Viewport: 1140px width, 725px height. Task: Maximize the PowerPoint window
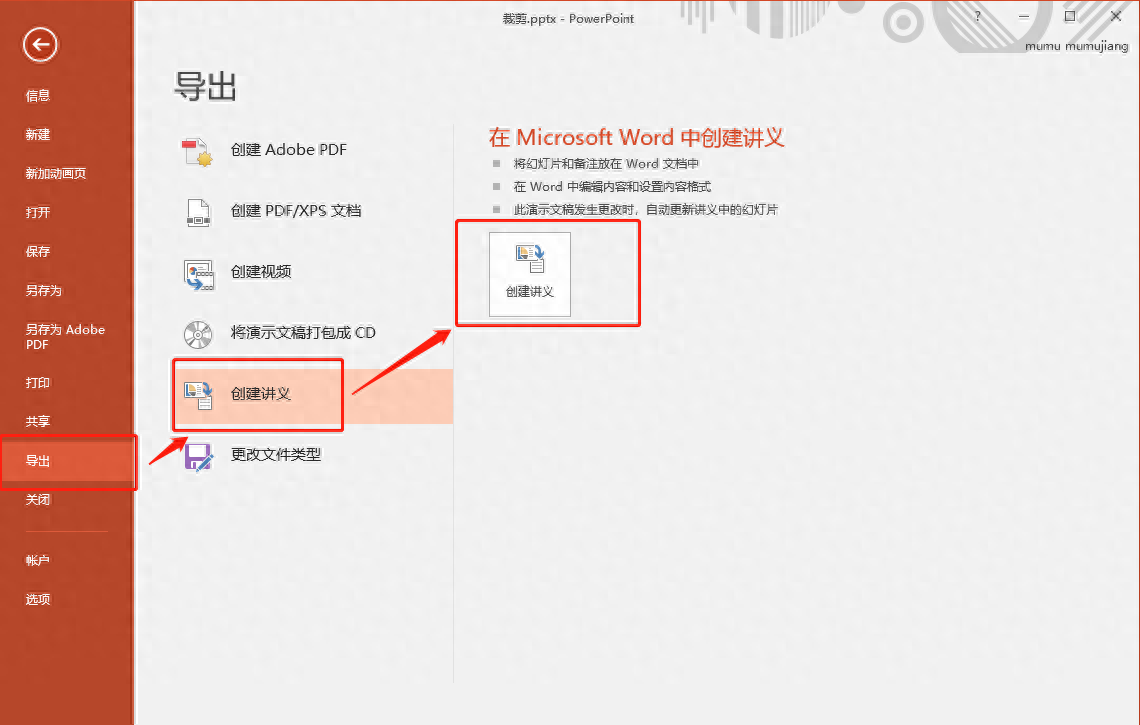coord(1069,16)
